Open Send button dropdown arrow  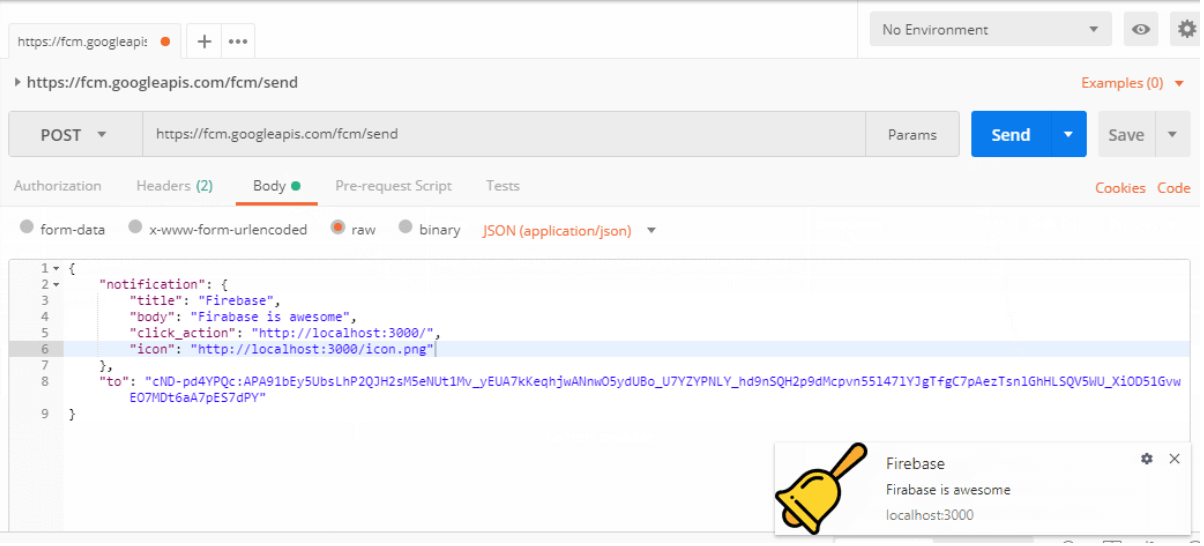click(x=1069, y=134)
